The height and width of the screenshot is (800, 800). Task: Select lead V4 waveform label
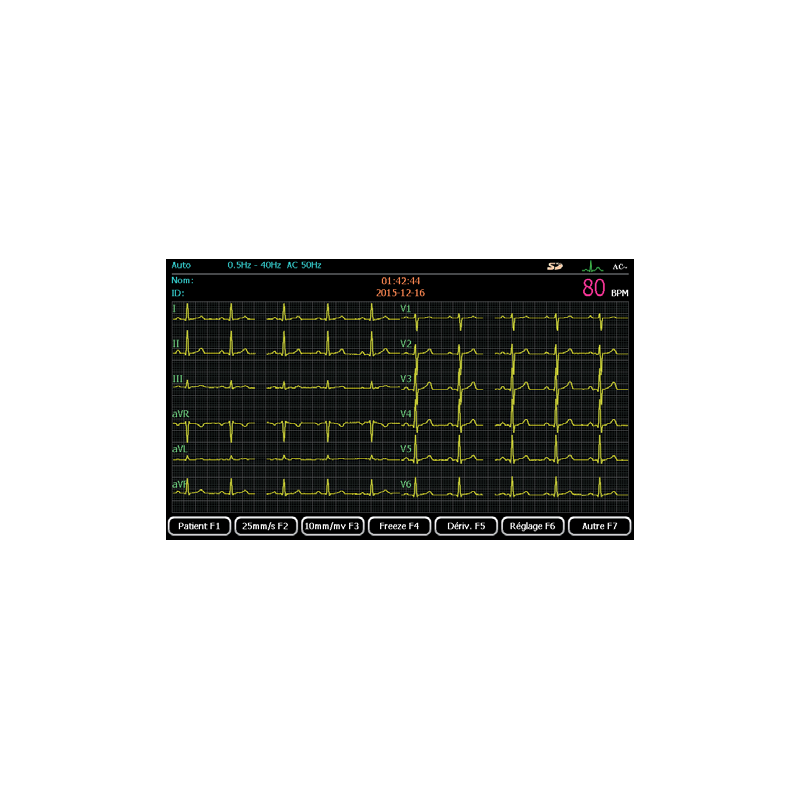click(x=406, y=414)
